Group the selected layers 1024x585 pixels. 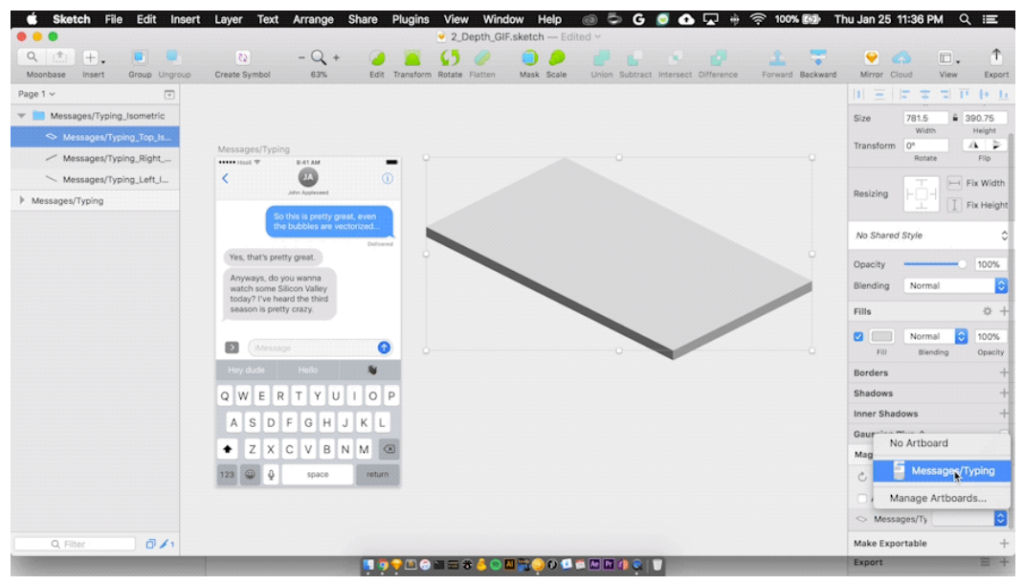(139, 57)
